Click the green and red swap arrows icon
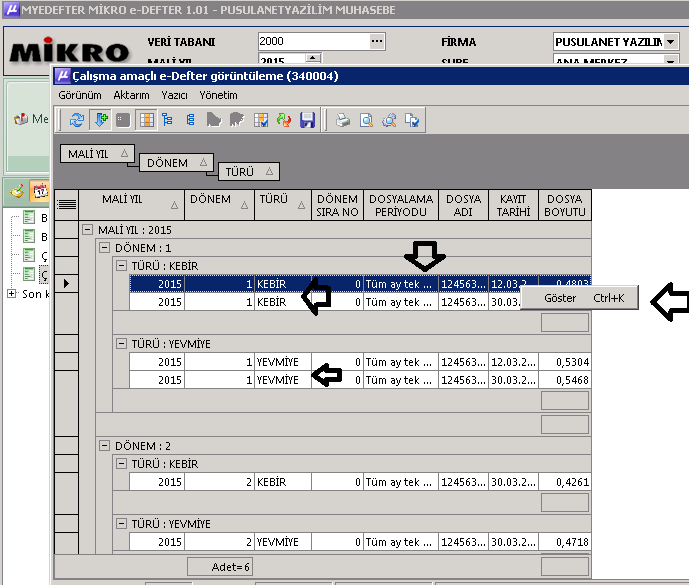This screenshot has width=689, height=585. coord(284,120)
